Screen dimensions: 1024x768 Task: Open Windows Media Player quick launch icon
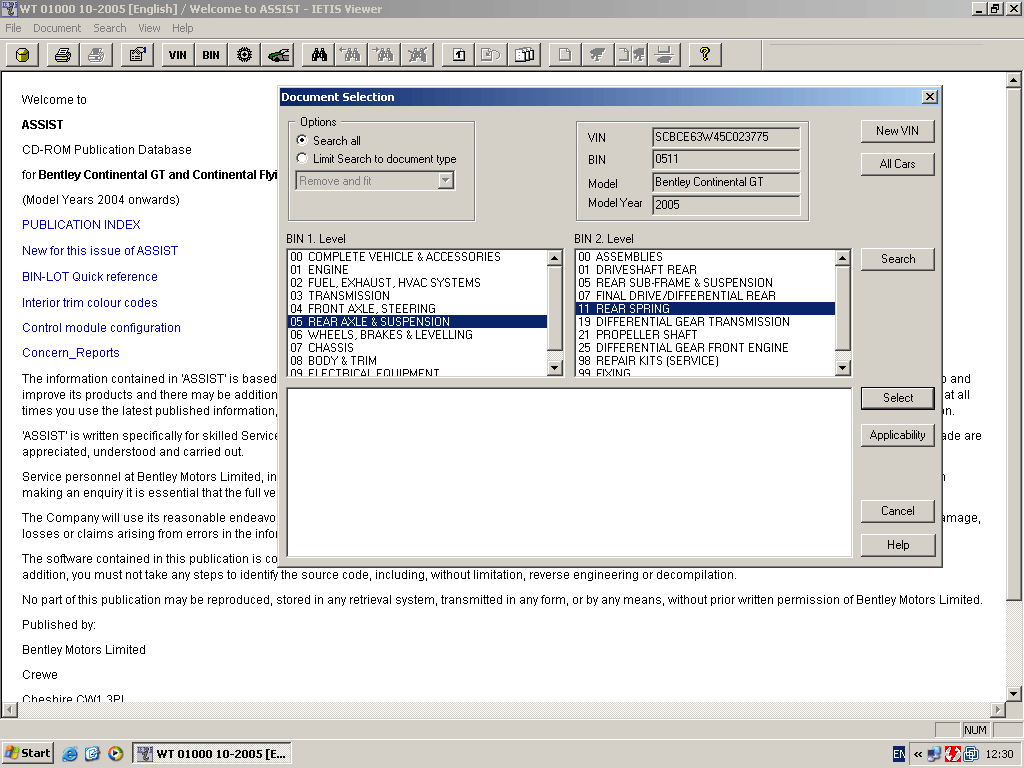(116, 754)
